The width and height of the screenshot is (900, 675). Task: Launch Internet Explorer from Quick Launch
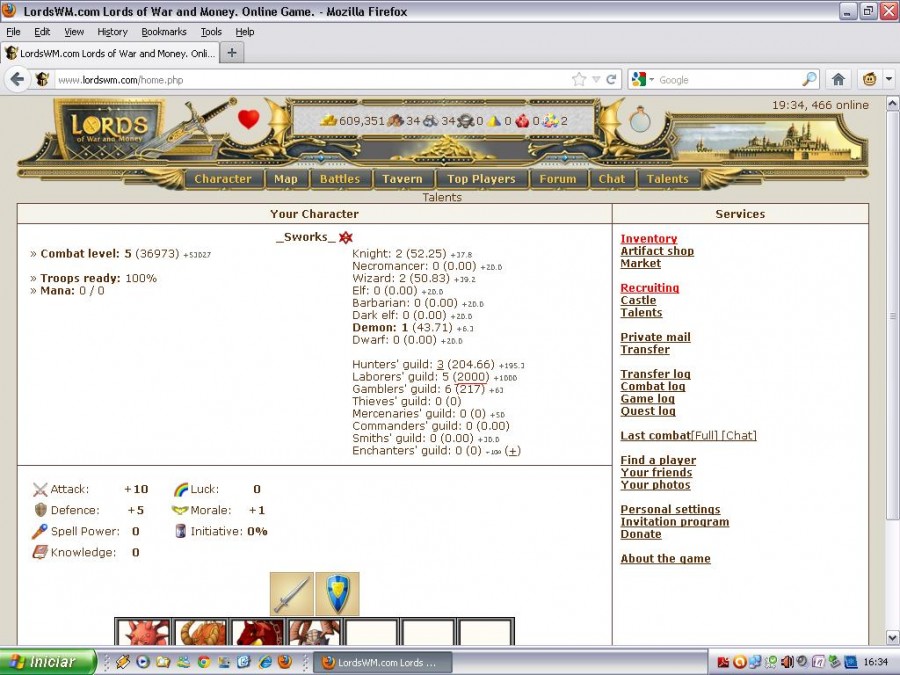pyautogui.click(x=265, y=662)
